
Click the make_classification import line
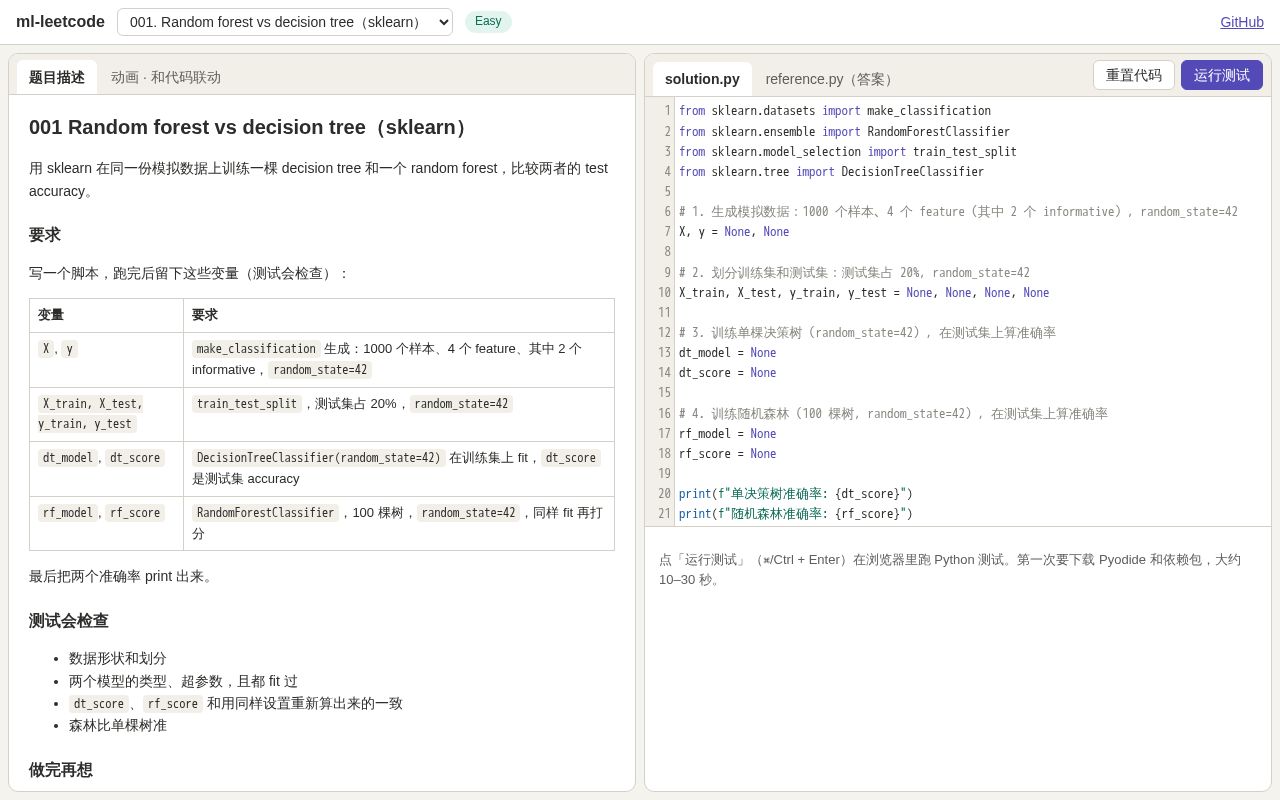point(835,111)
